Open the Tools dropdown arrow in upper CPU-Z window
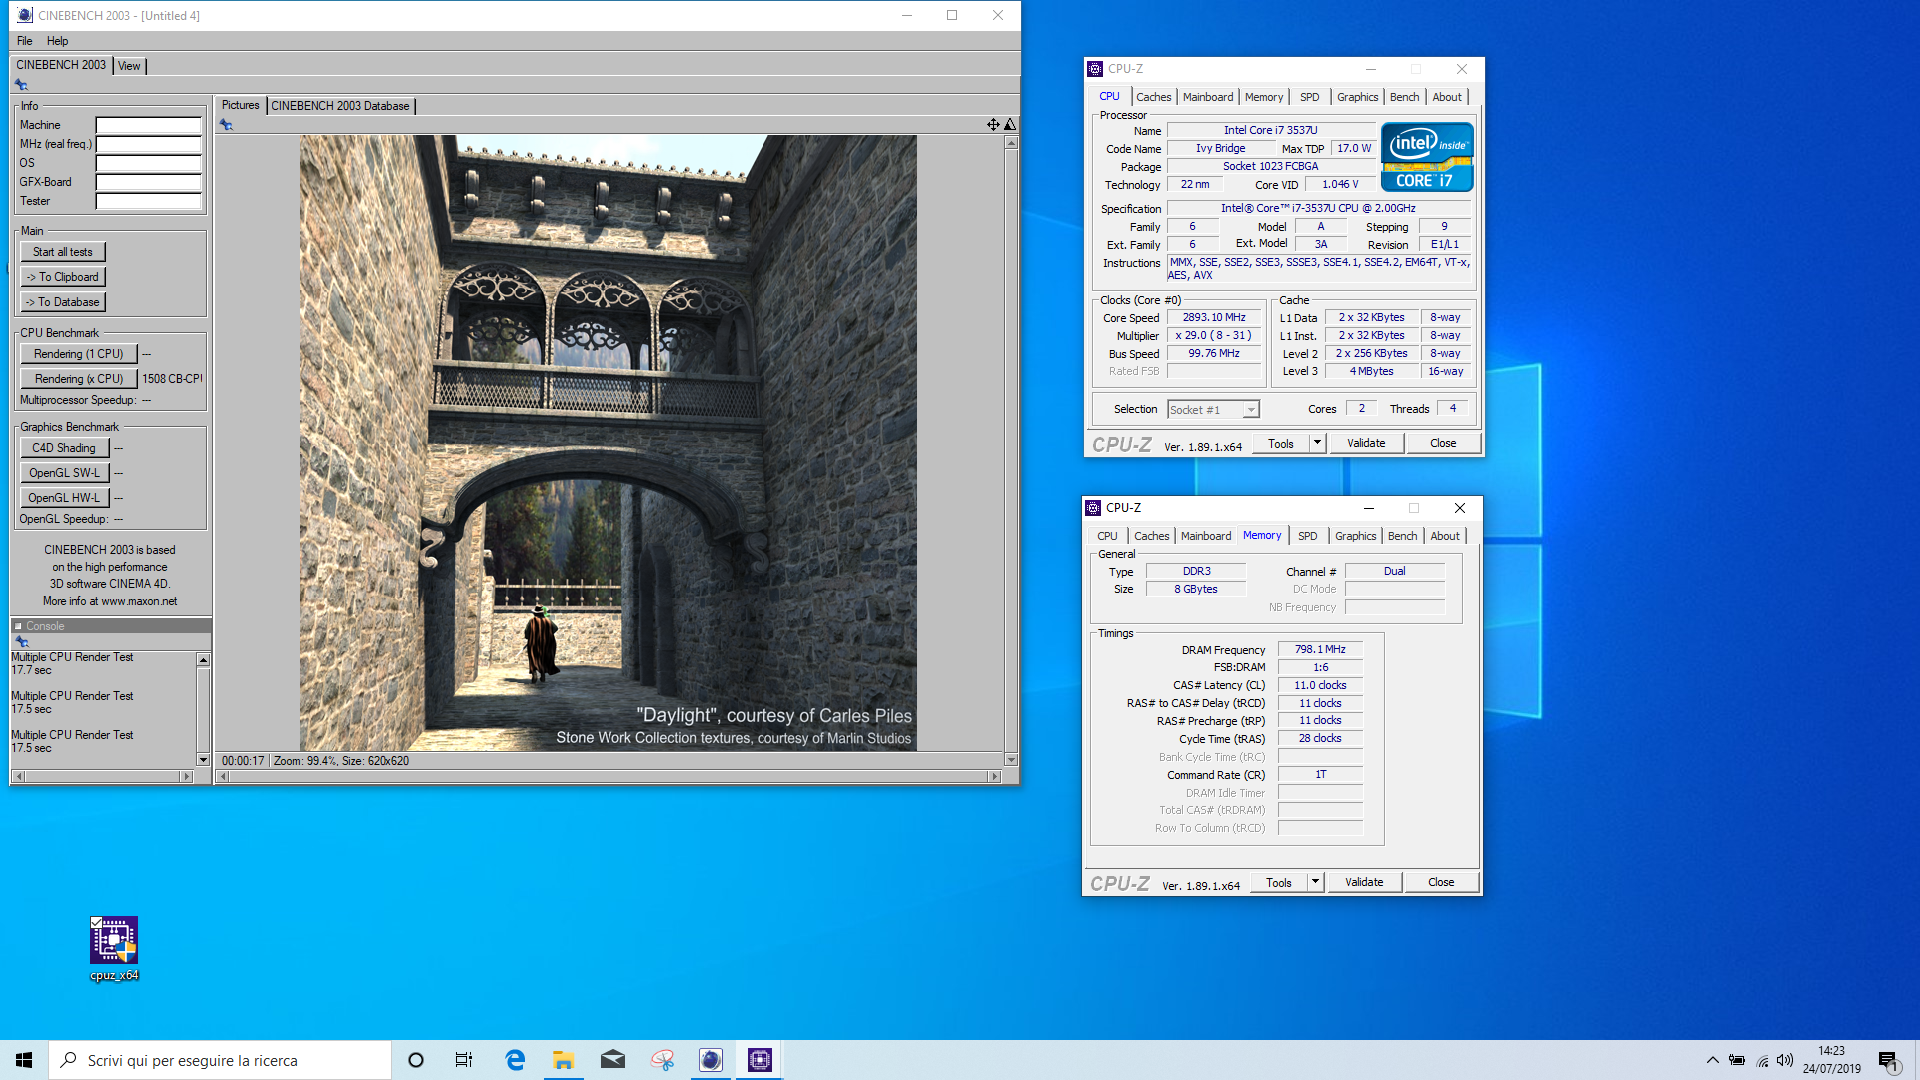Screen dimensions: 1920x1080 [1317, 443]
